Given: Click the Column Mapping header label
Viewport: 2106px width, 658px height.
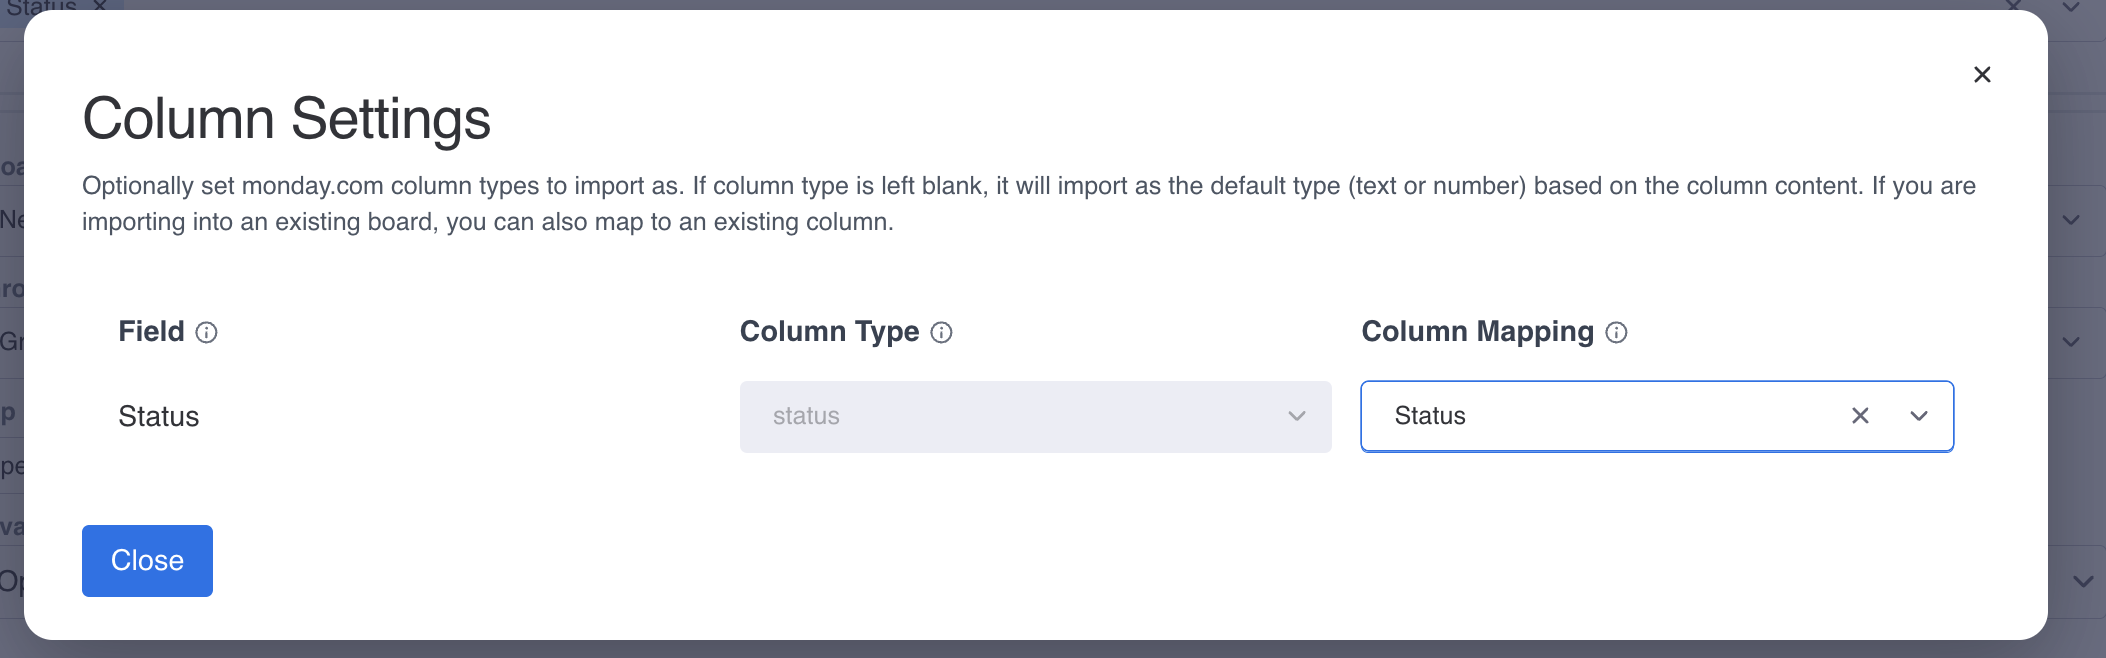Looking at the screenshot, I should 1477,331.
